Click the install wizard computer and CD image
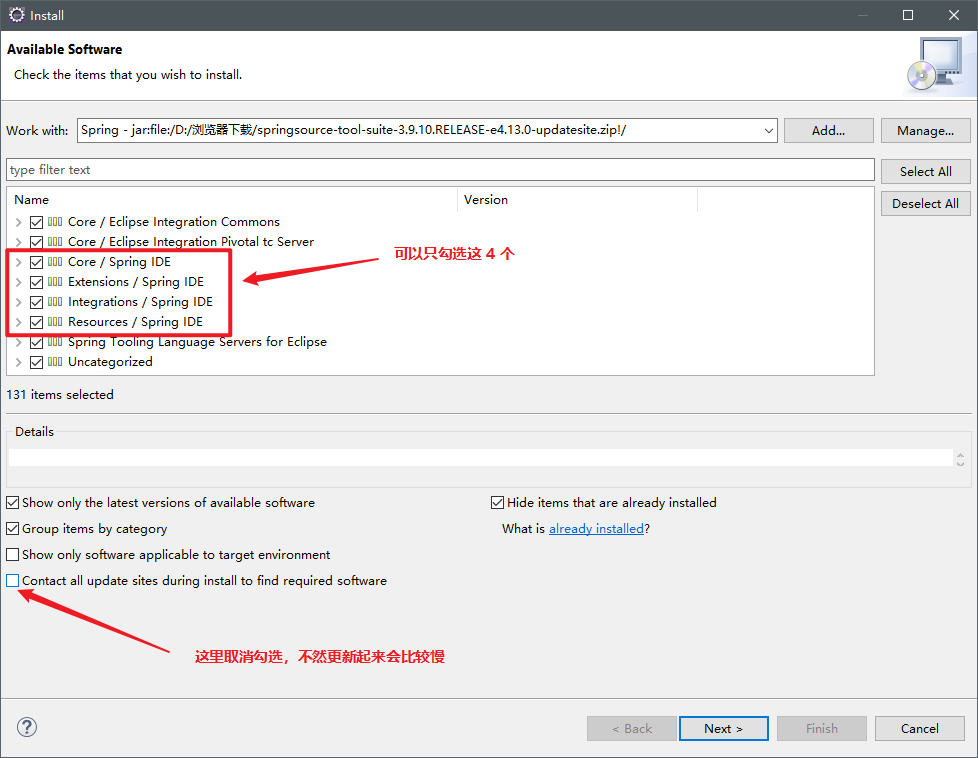The width and height of the screenshot is (978, 758). tap(936, 64)
